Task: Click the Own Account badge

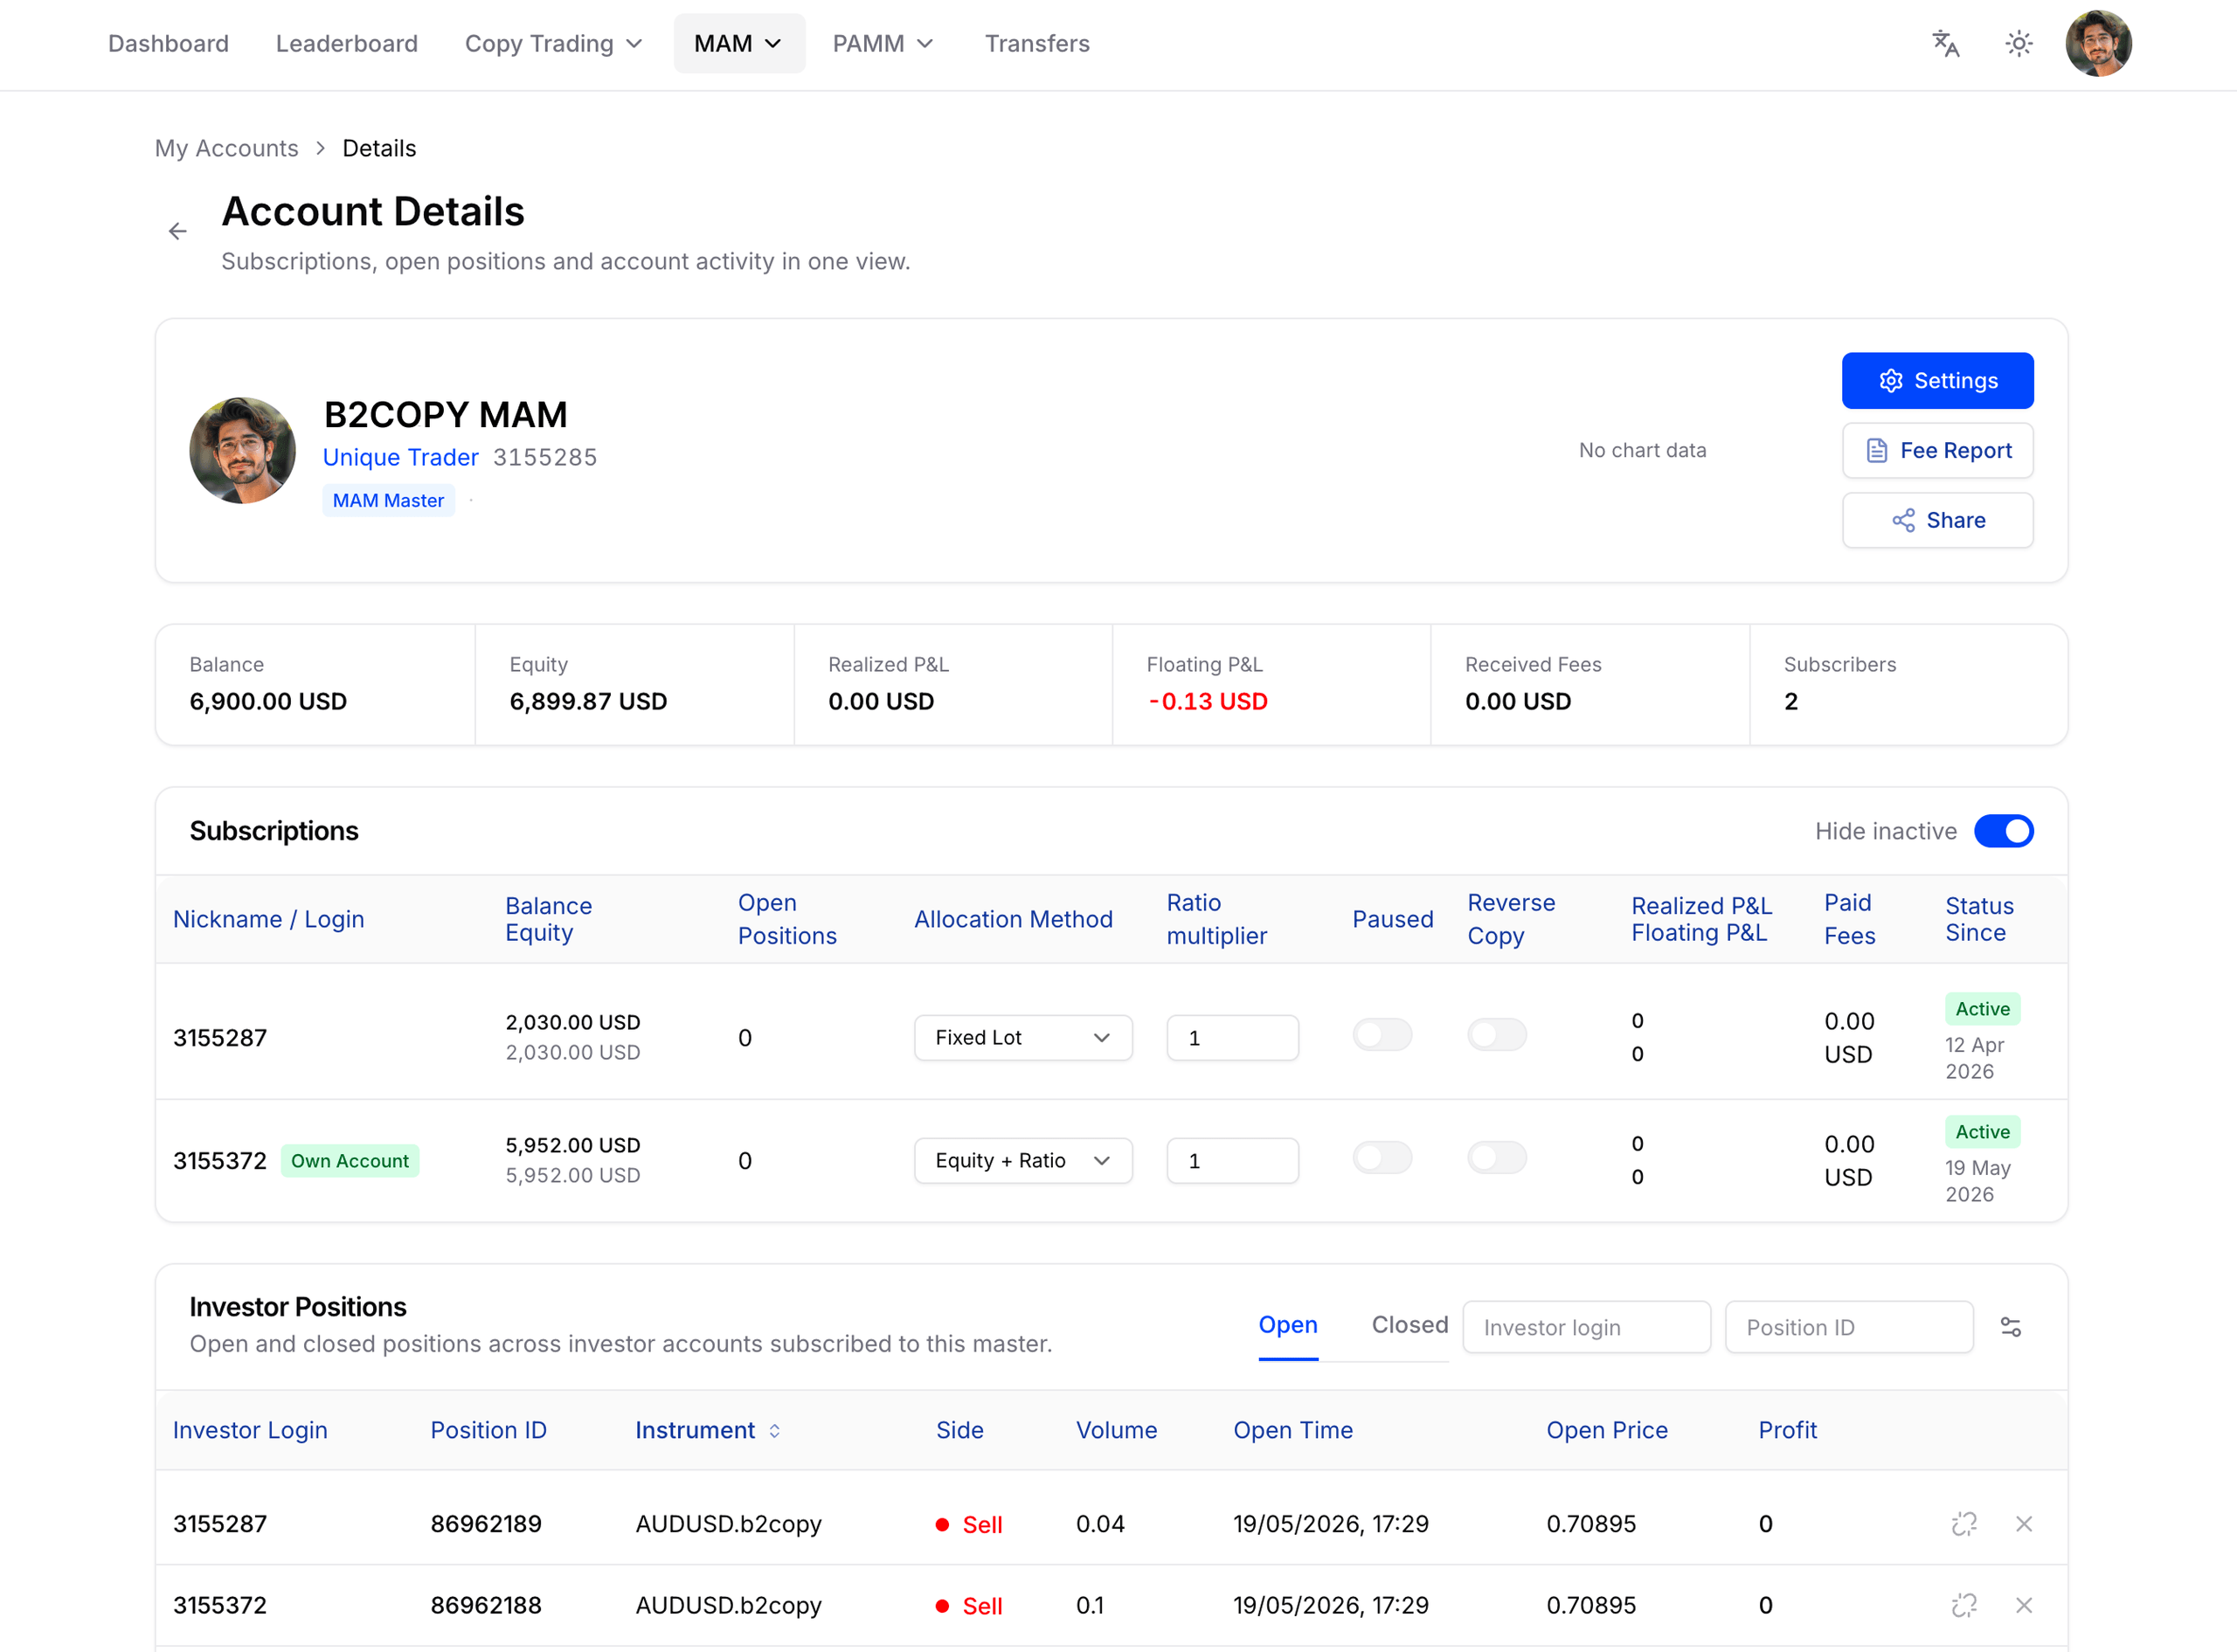Action: (x=350, y=1161)
